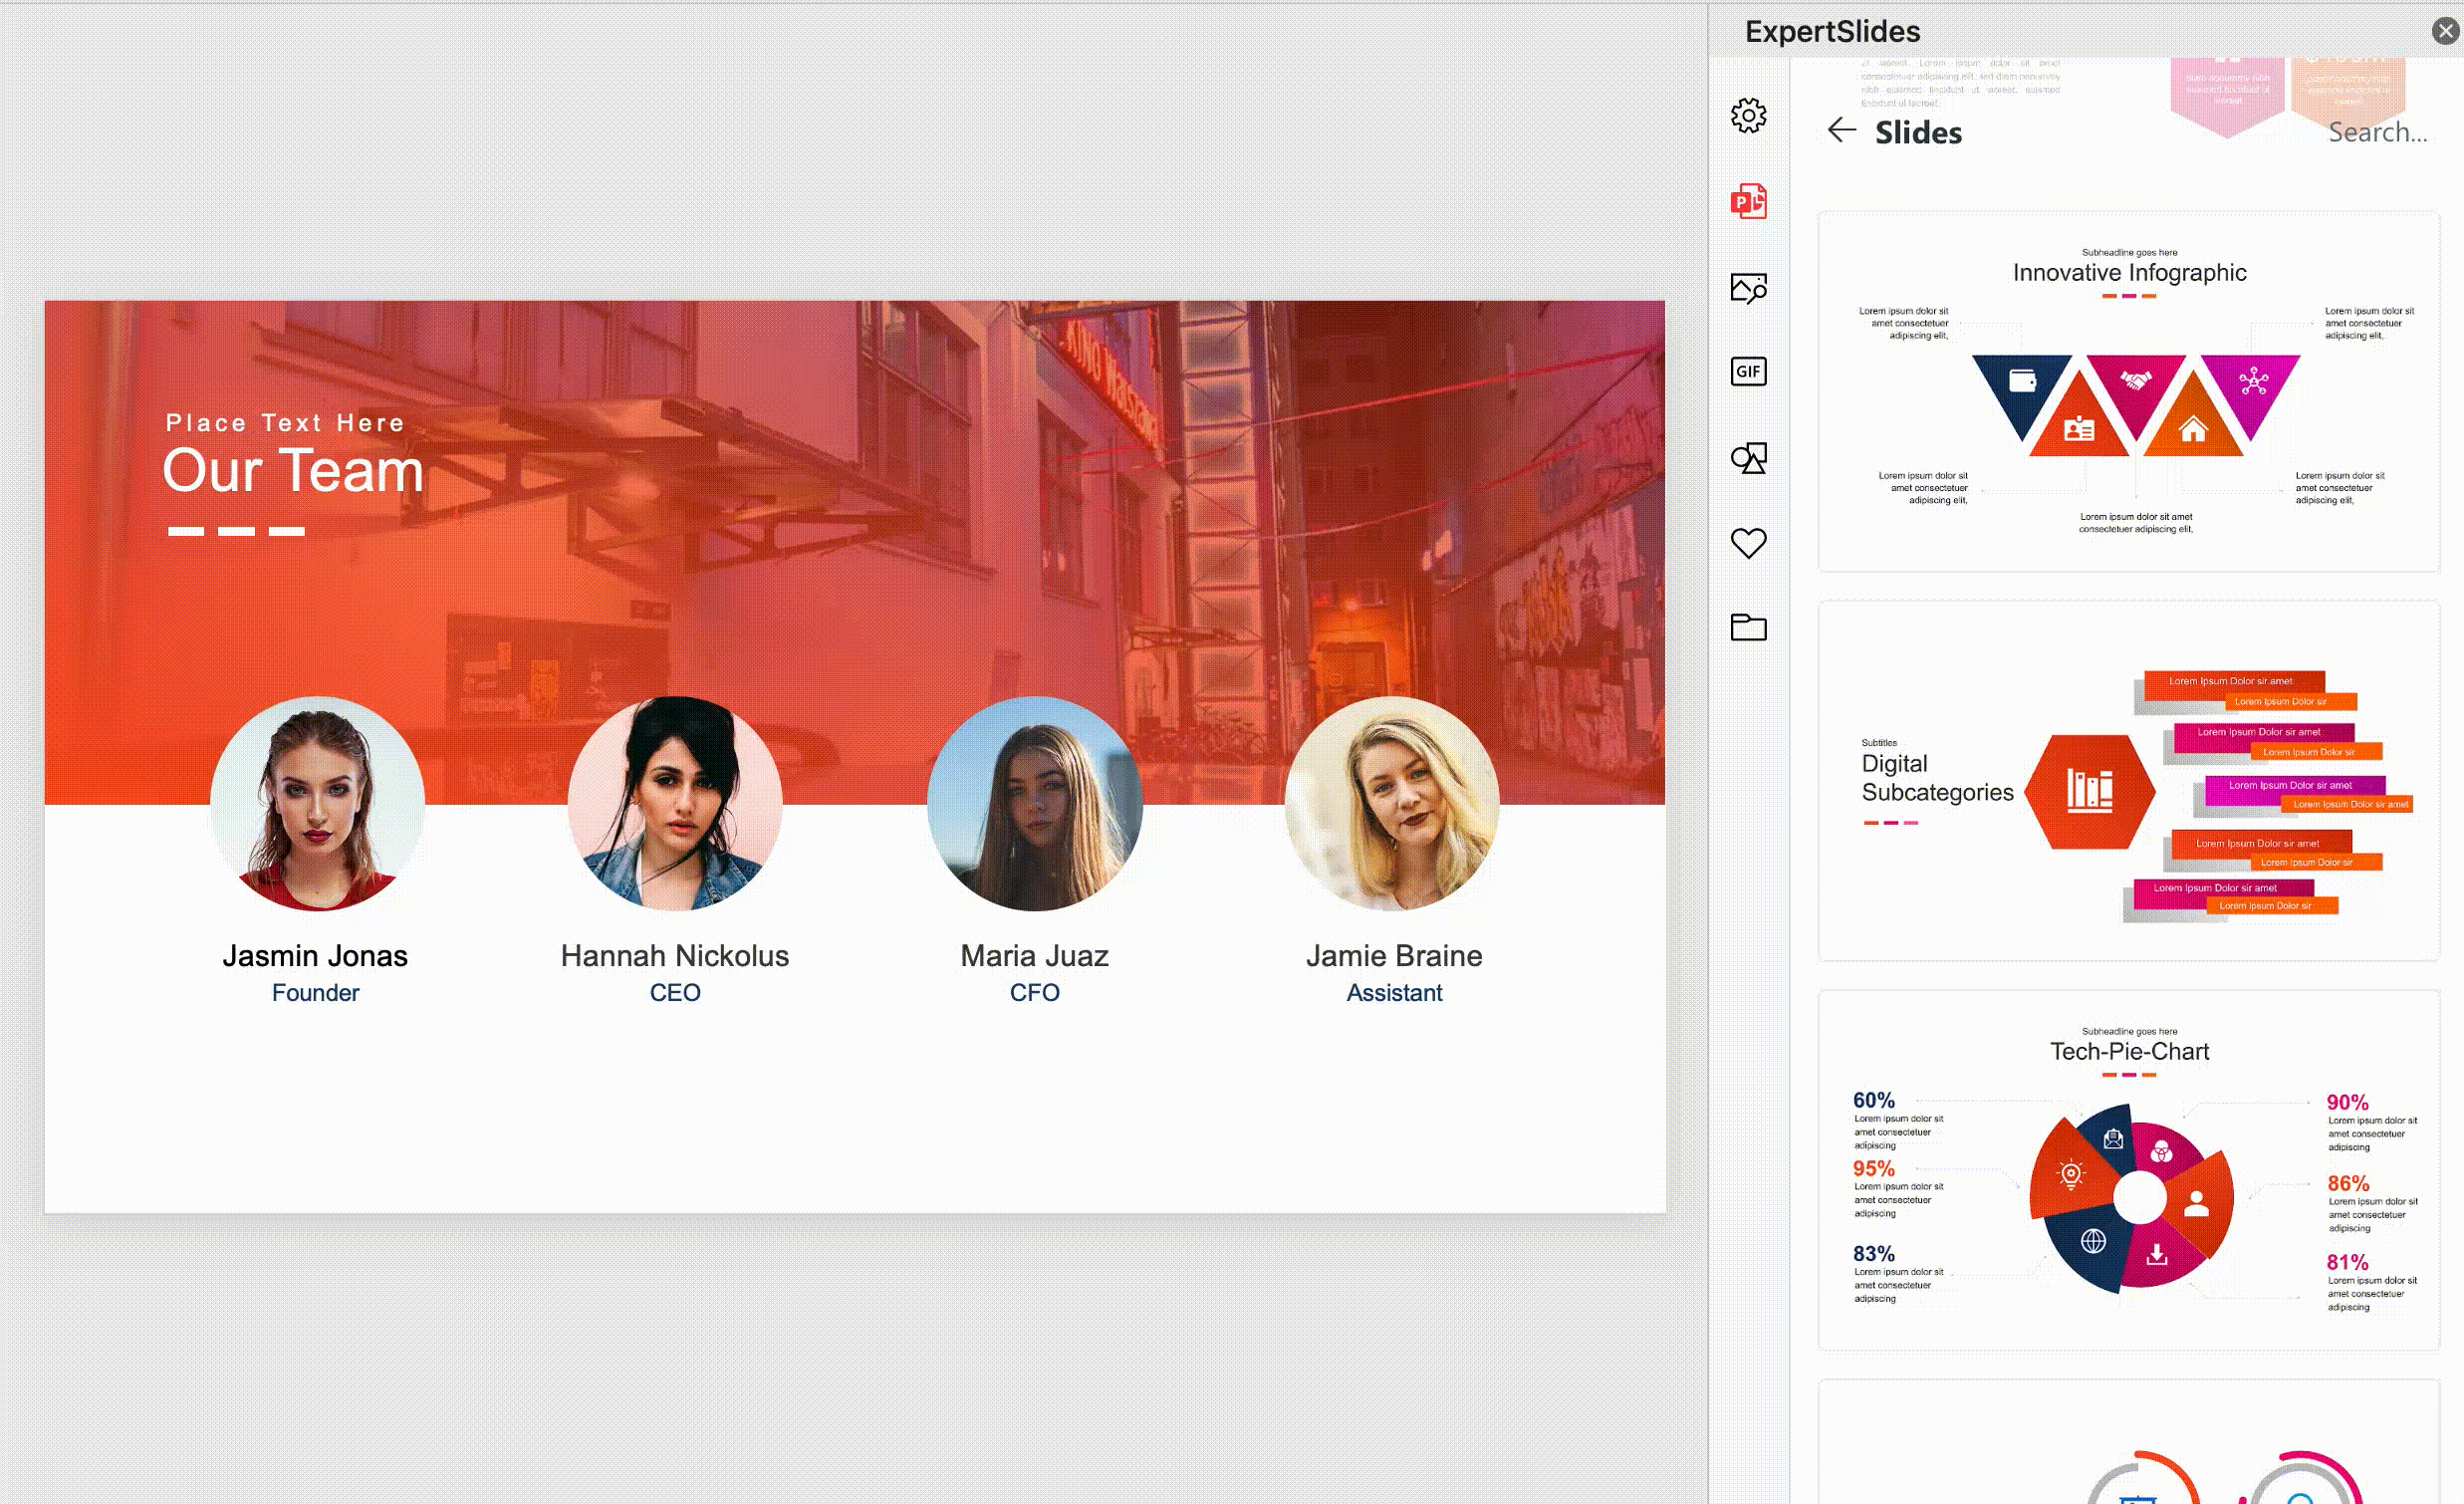This screenshot has width=2464, height=1504.
Task: Select the name Jasmin Jonas
Action: (x=315, y=956)
